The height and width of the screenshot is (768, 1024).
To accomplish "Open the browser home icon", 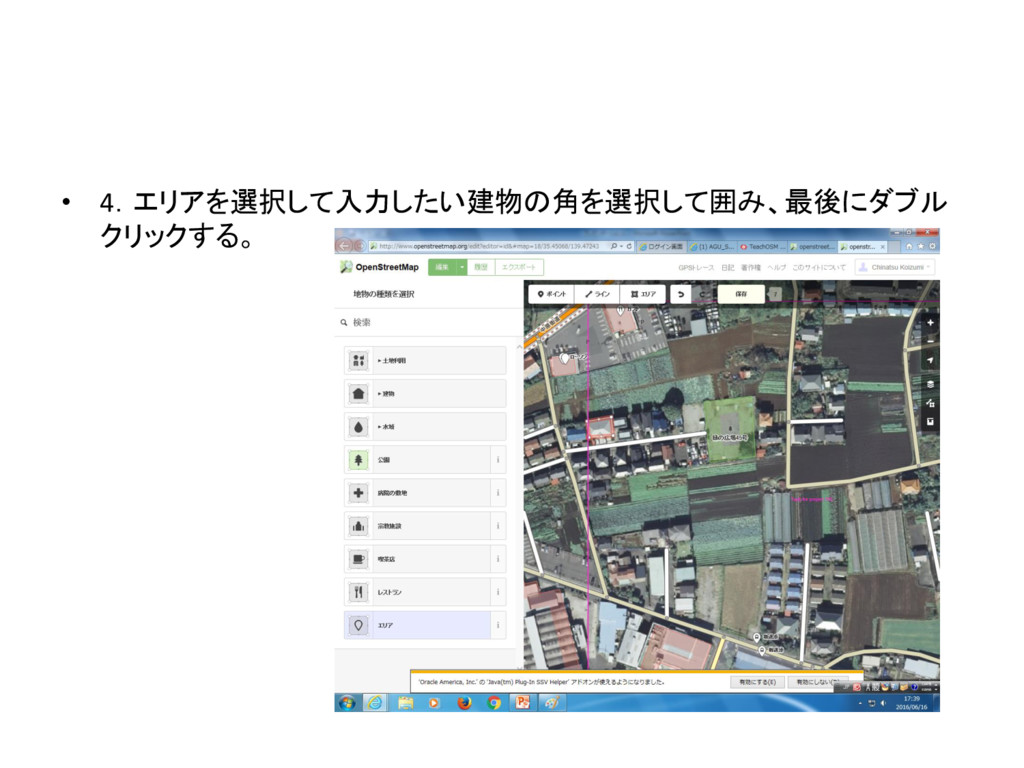I will [909, 246].
